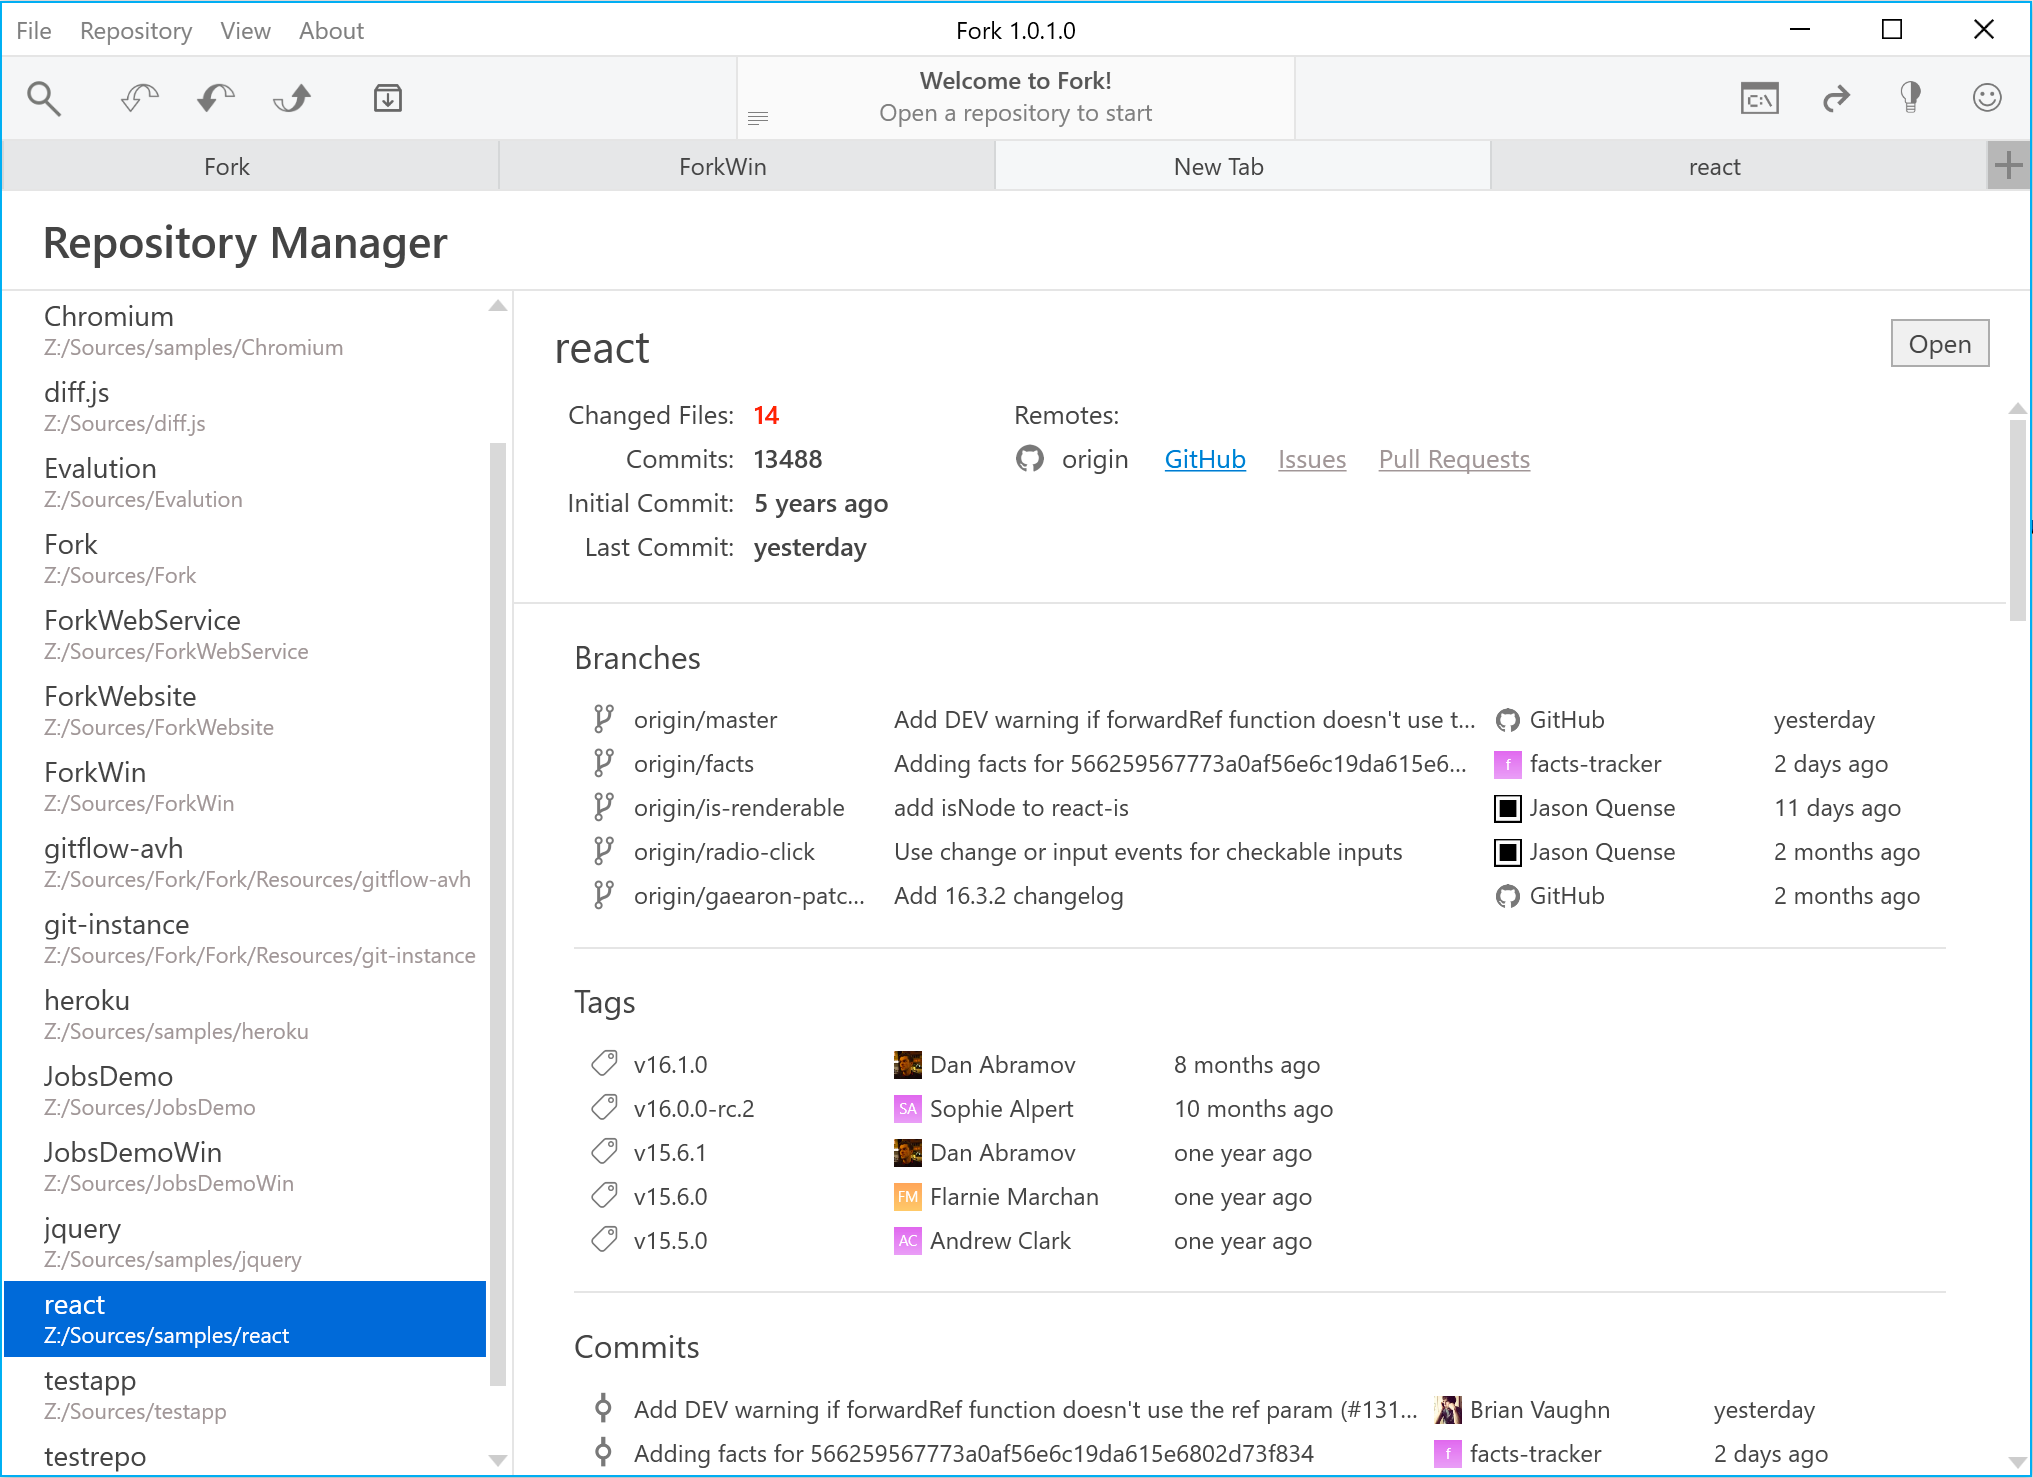
Task: Select the ForkWebsite repository
Action: click(x=245, y=710)
